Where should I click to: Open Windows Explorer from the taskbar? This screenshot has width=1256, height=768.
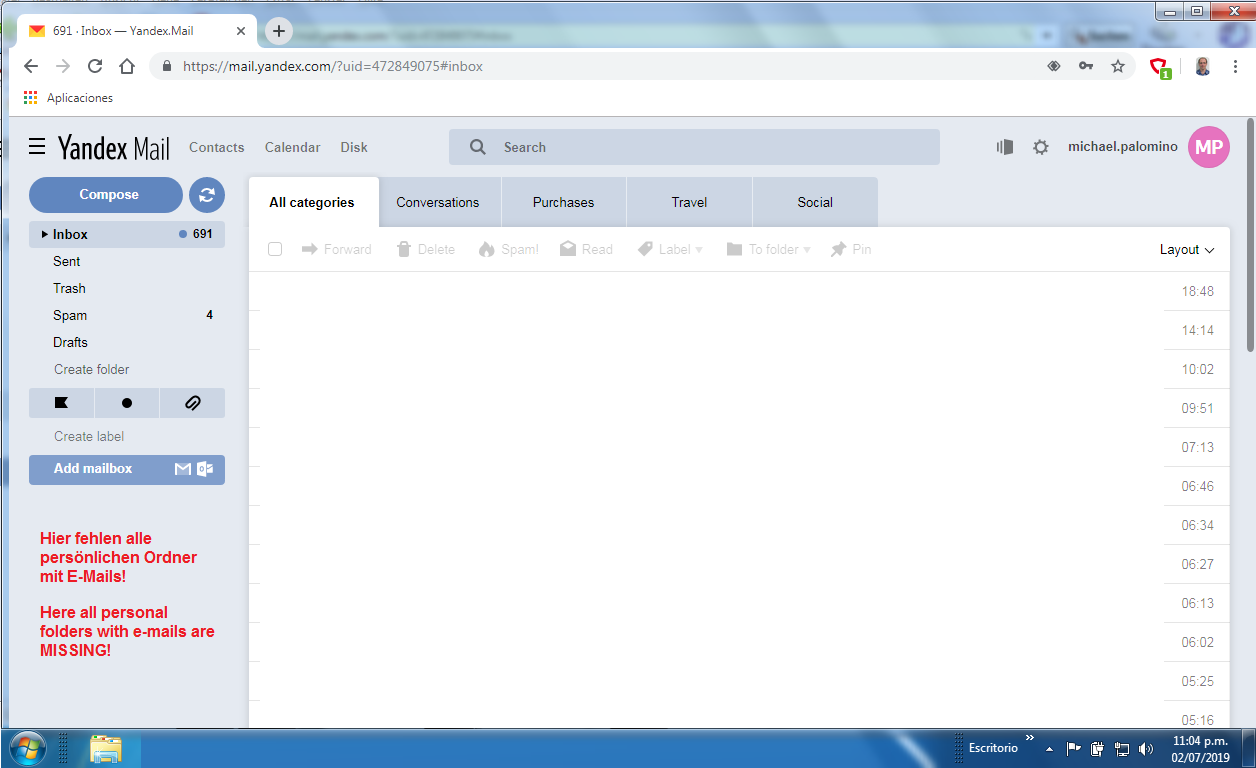pos(105,748)
